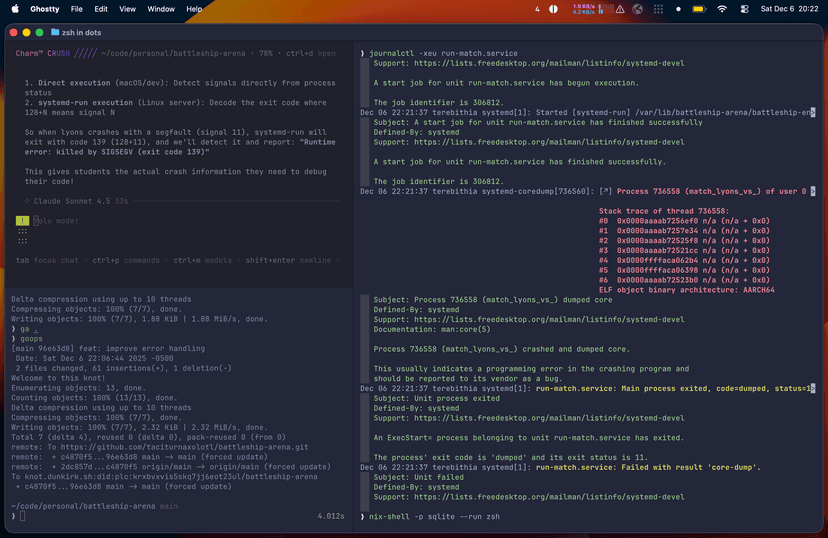
Task: Click the Wi-Fi status icon
Action: 722,9
